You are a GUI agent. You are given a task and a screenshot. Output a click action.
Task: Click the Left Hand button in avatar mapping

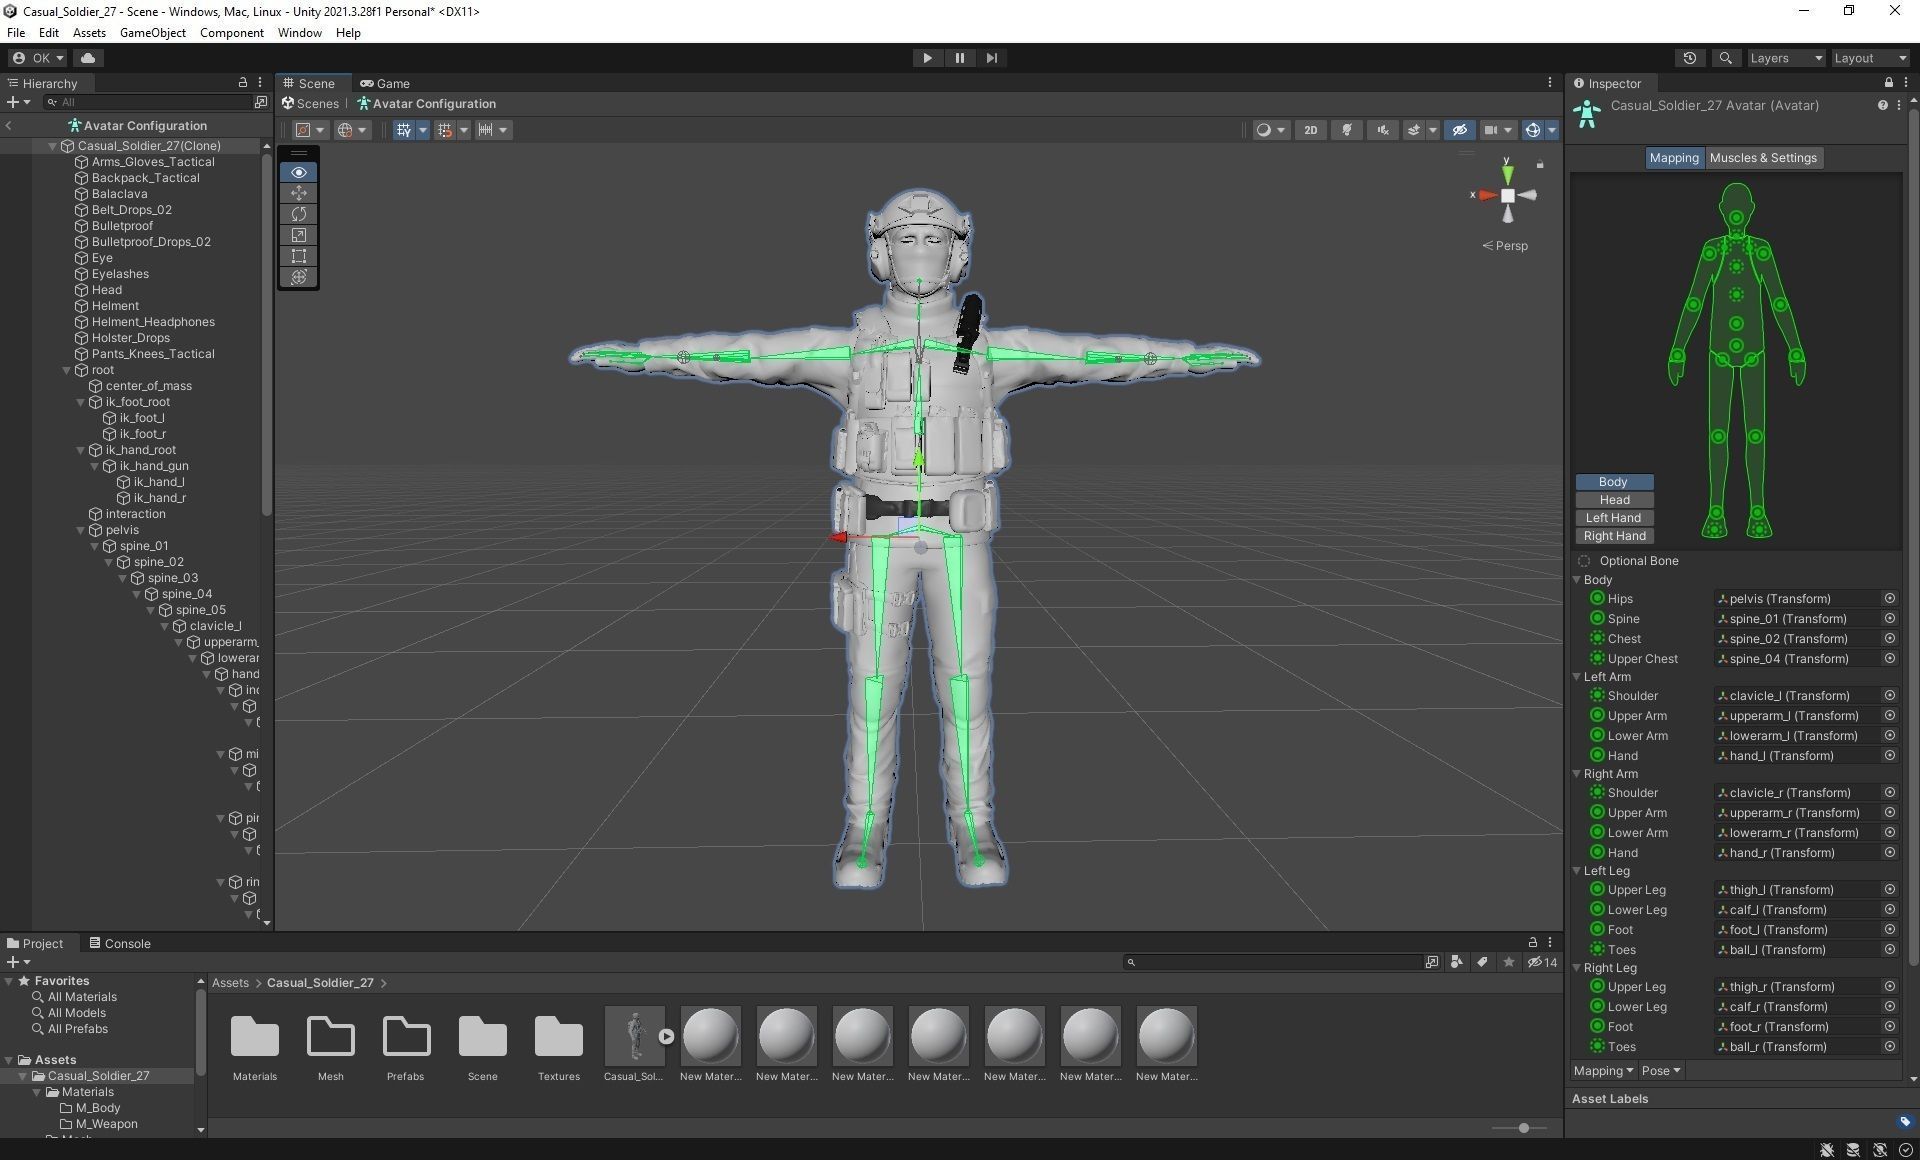[x=1614, y=518]
